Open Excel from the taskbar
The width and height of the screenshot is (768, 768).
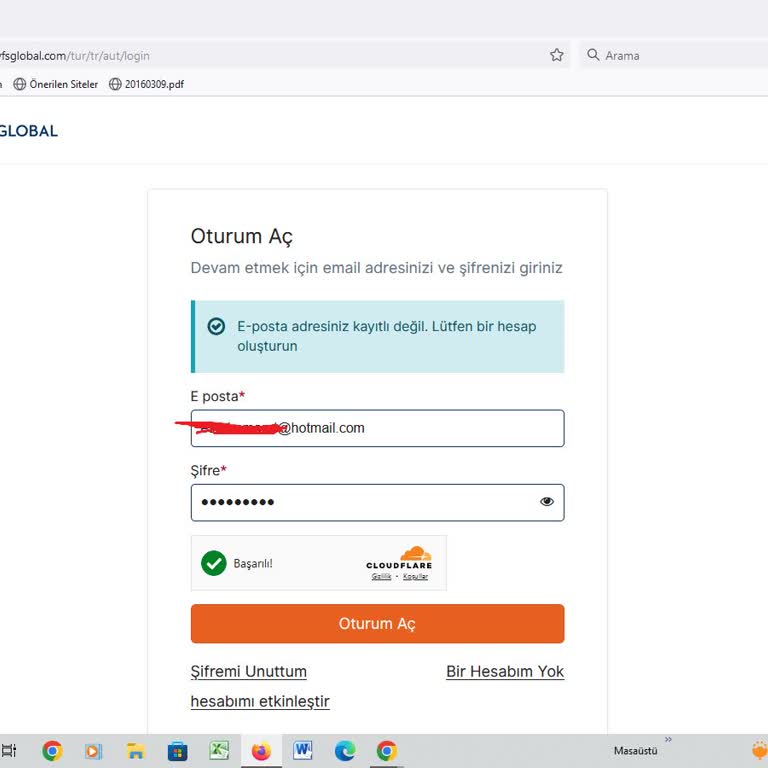click(219, 750)
